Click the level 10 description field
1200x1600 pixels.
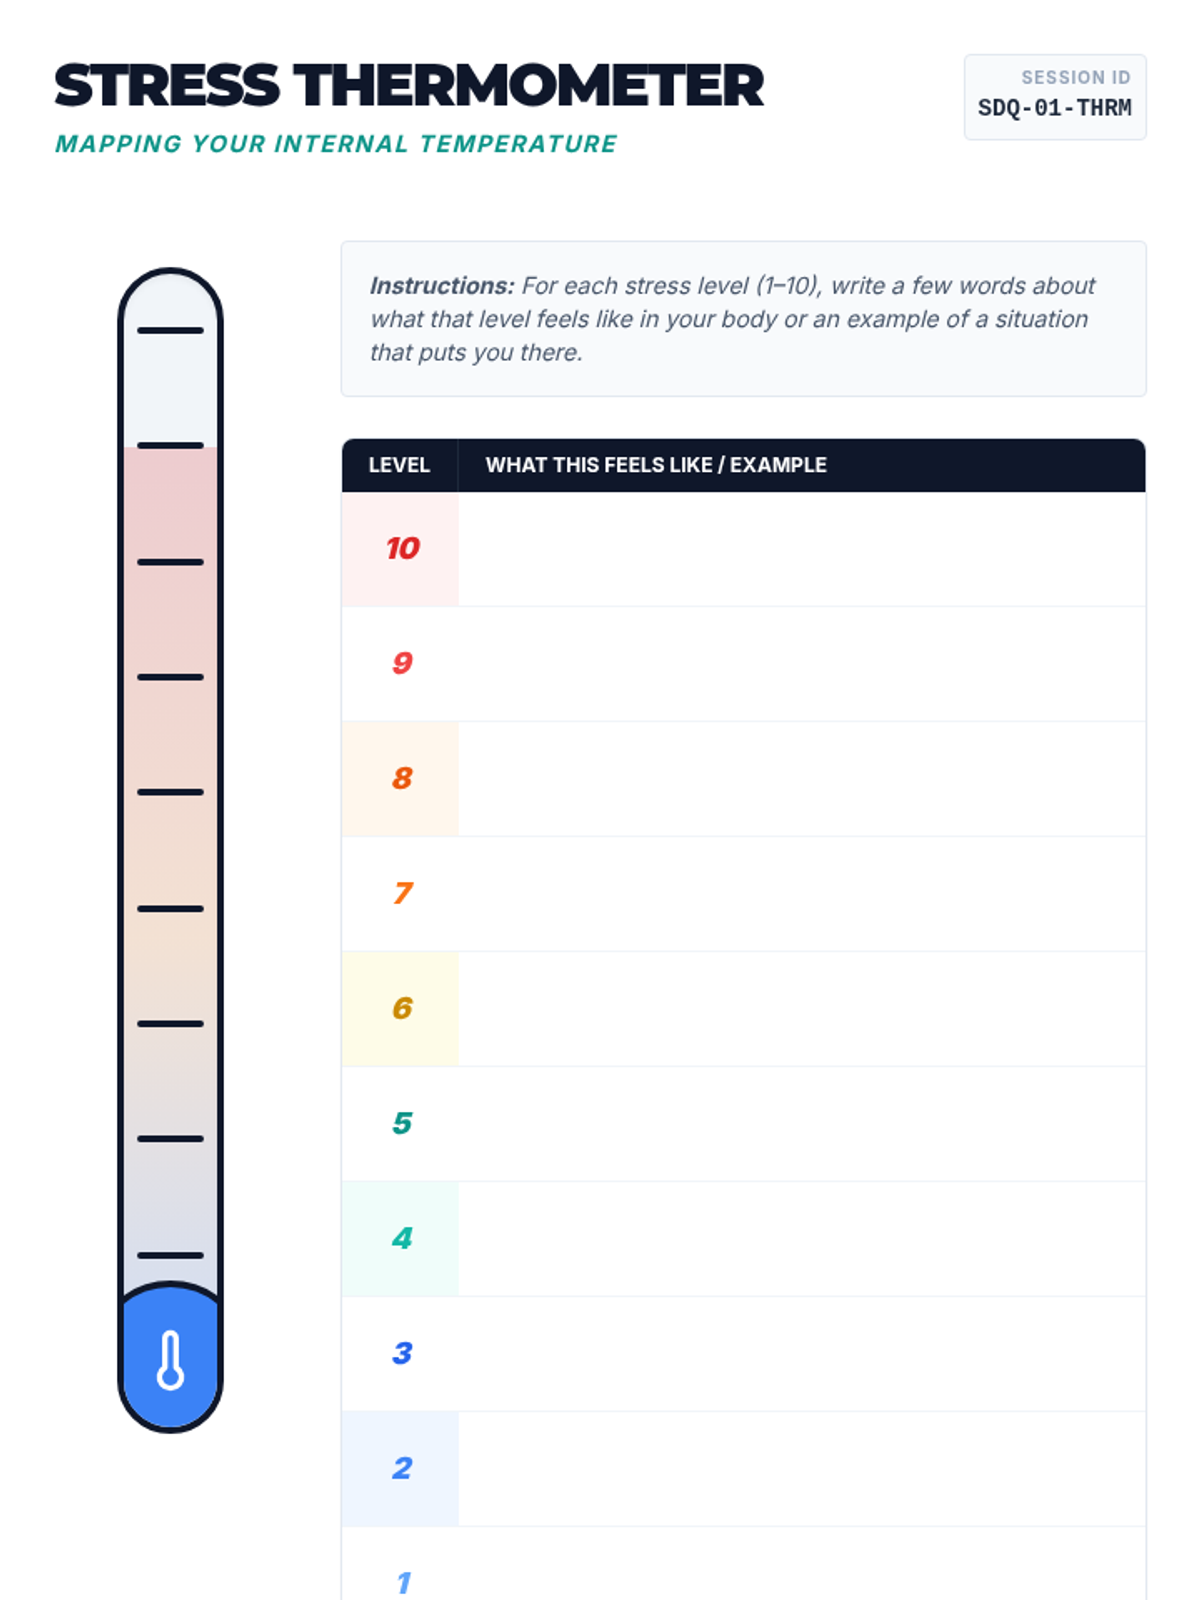(801, 549)
